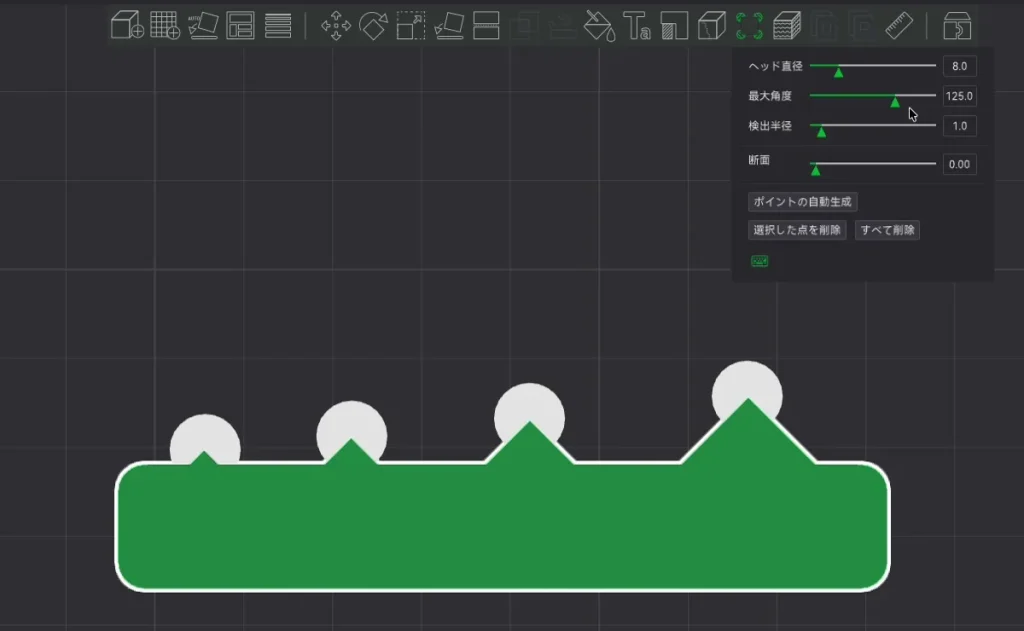Click the cracked cube cut icon
This screenshot has height=631, width=1024.
(x=711, y=26)
